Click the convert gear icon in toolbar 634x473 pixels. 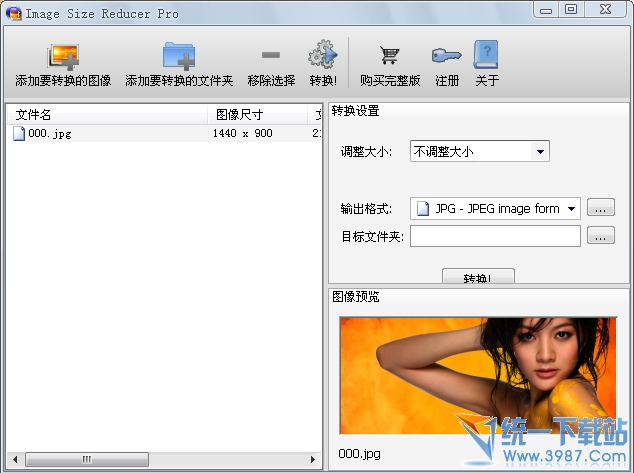pyautogui.click(x=322, y=56)
